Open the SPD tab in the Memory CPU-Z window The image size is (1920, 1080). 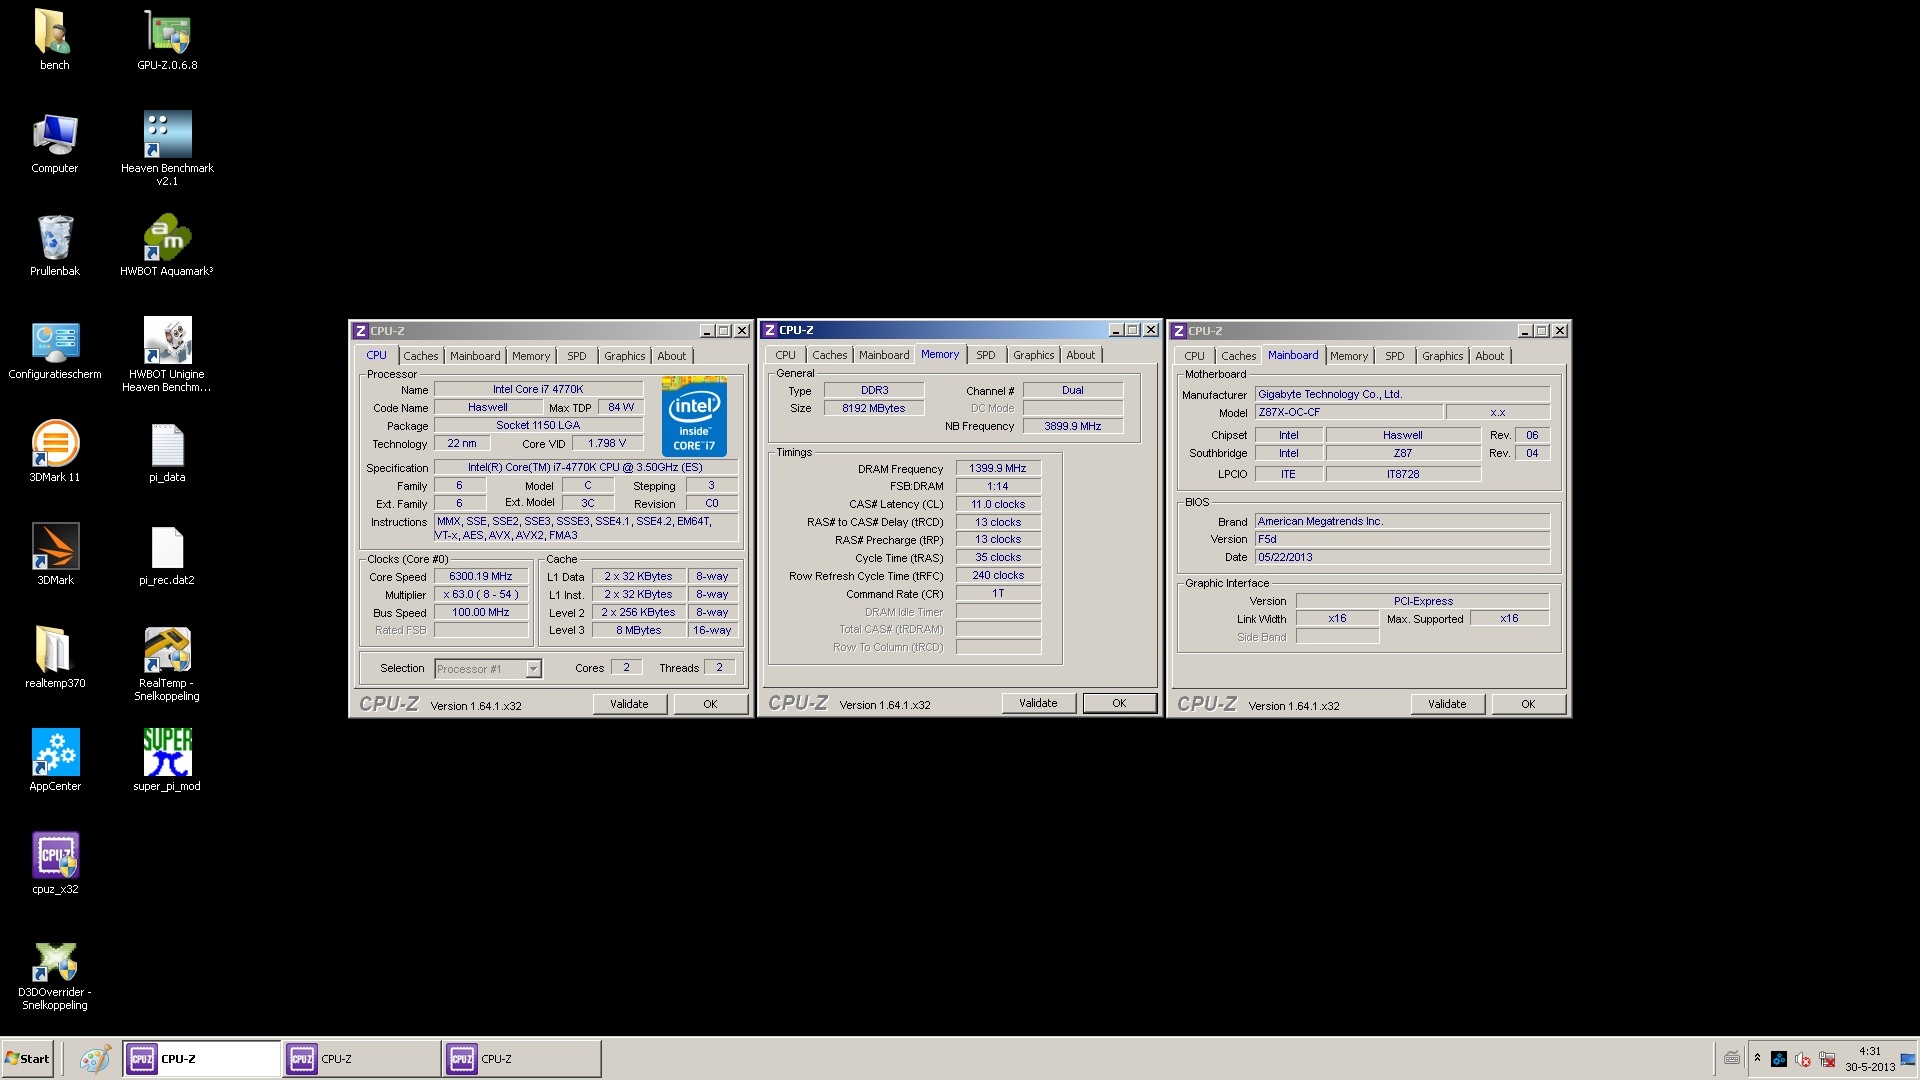click(985, 355)
